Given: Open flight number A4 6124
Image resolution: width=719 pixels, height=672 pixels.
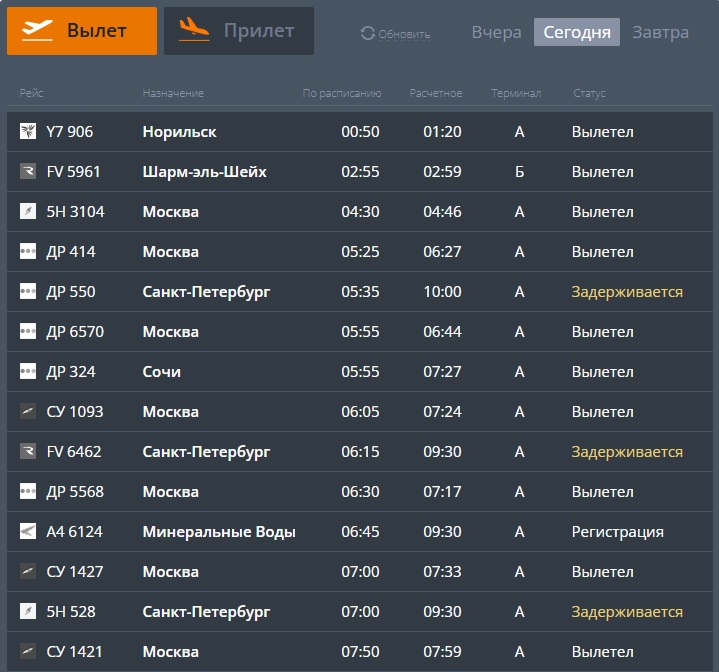Looking at the screenshot, I should (x=75, y=531).
